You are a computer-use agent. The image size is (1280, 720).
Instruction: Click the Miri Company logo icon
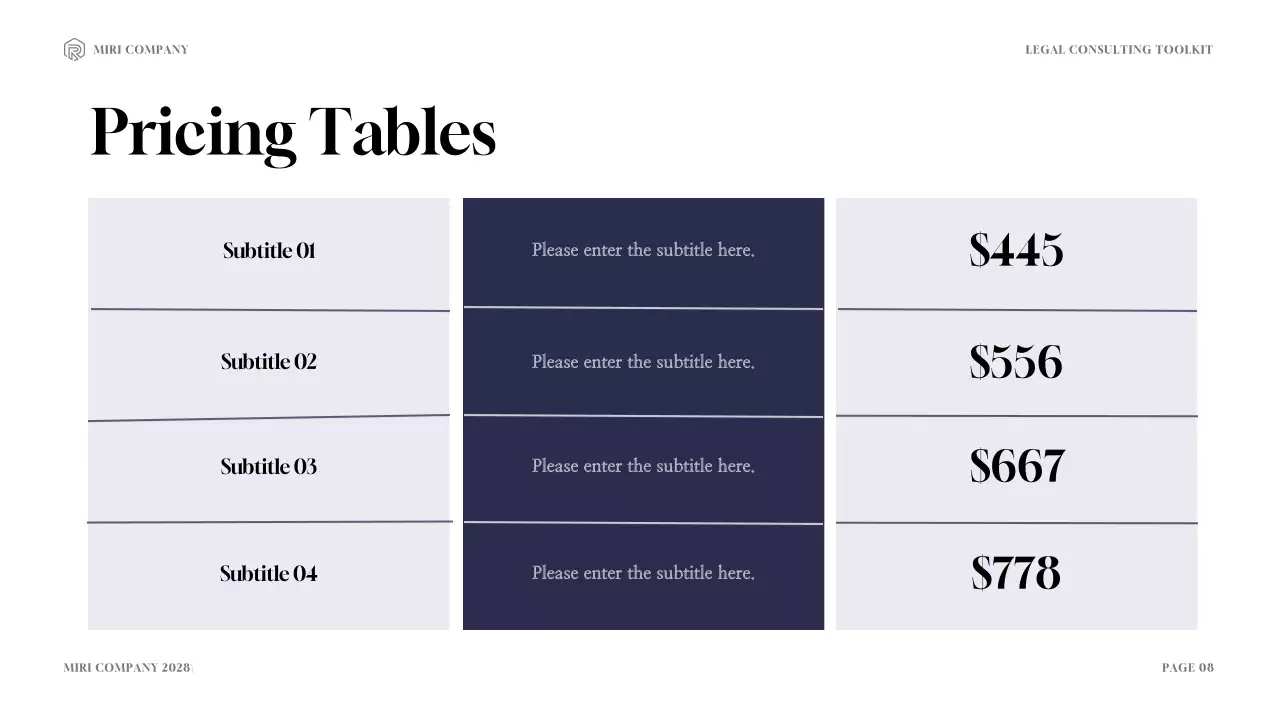pos(74,49)
